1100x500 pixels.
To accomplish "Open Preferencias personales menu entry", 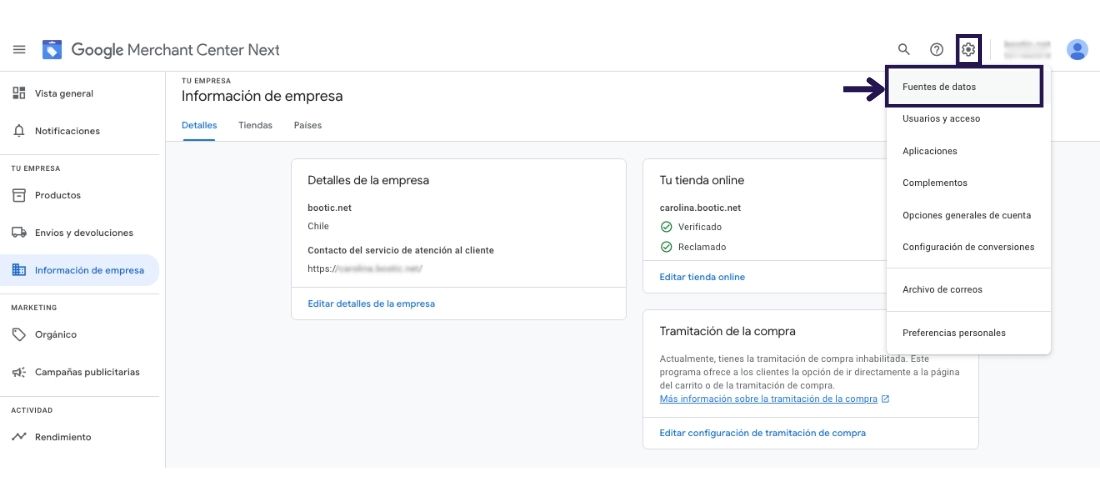I will click(969, 333).
